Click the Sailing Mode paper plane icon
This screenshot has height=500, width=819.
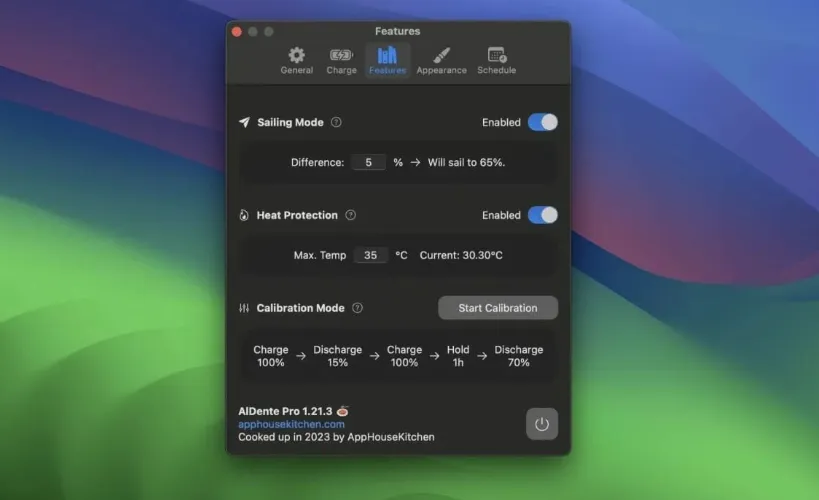pyautogui.click(x=244, y=122)
